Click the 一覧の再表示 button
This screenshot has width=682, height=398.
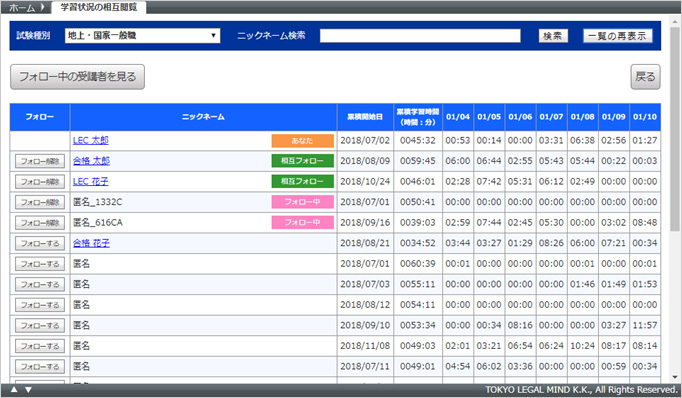point(617,36)
